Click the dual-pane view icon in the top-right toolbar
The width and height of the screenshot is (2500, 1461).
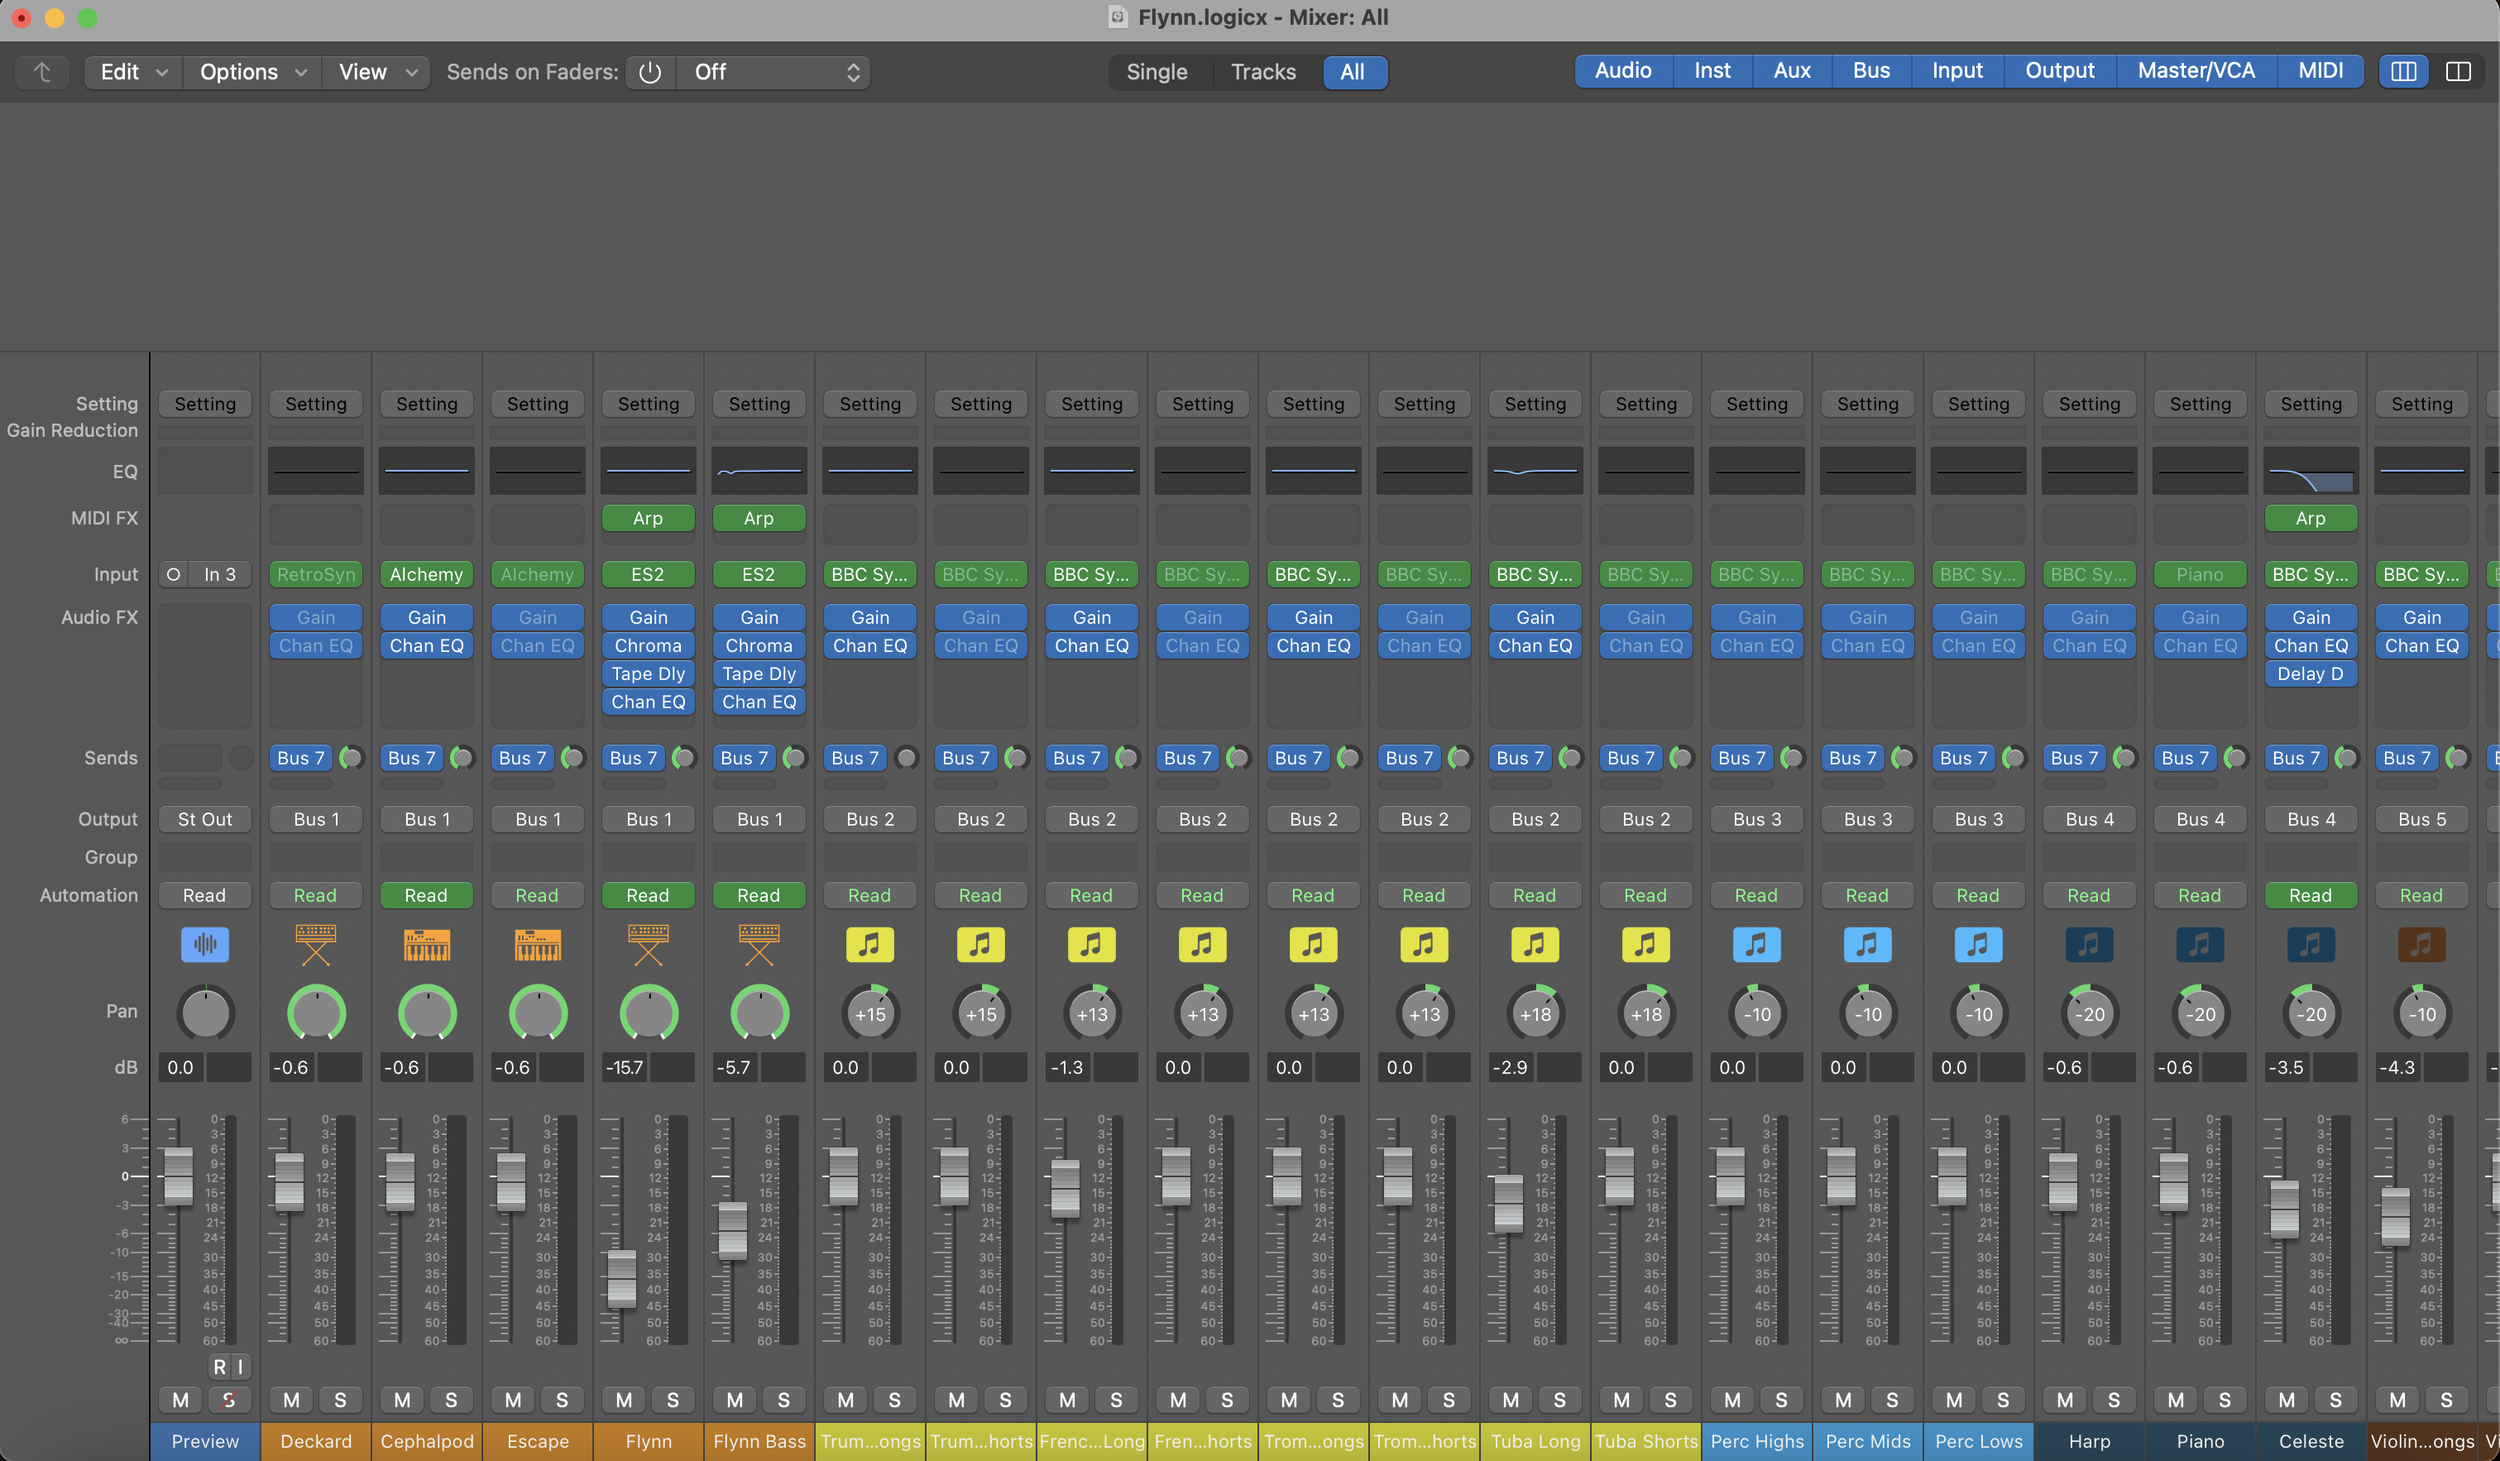[2459, 71]
